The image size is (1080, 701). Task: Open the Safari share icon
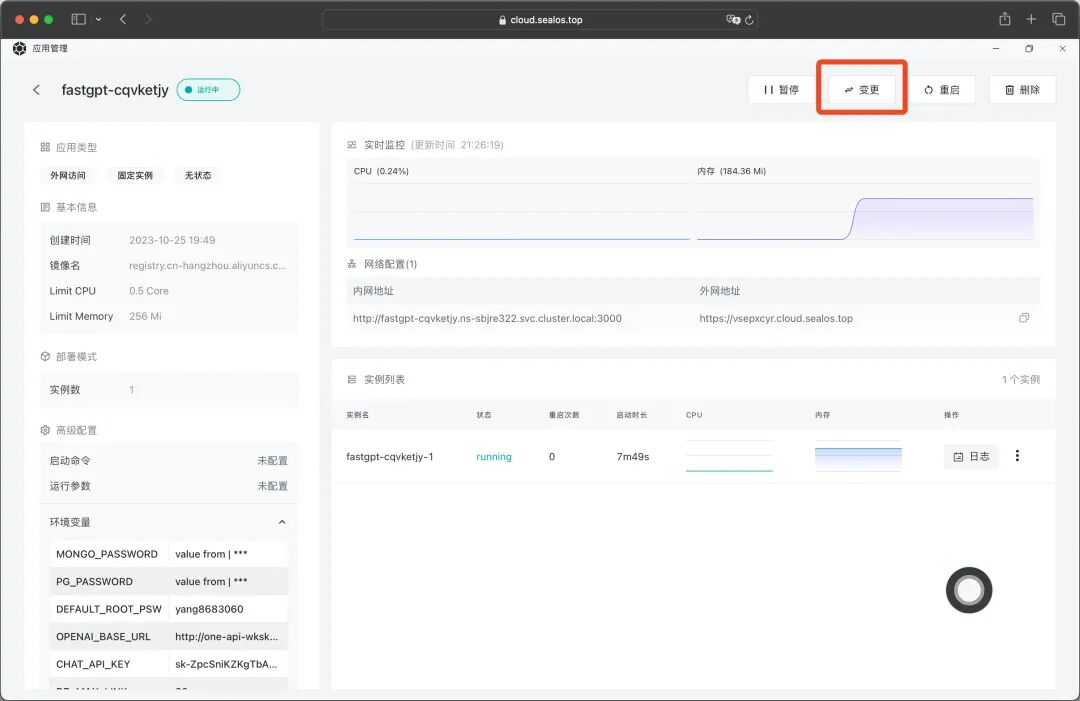1005,19
